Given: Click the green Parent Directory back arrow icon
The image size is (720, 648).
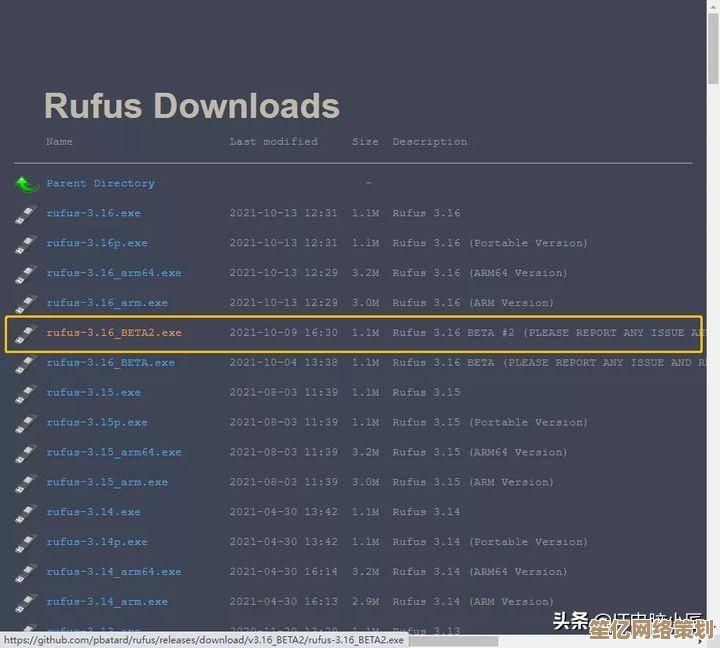Looking at the screenshot, I should (x=27, y=184).
